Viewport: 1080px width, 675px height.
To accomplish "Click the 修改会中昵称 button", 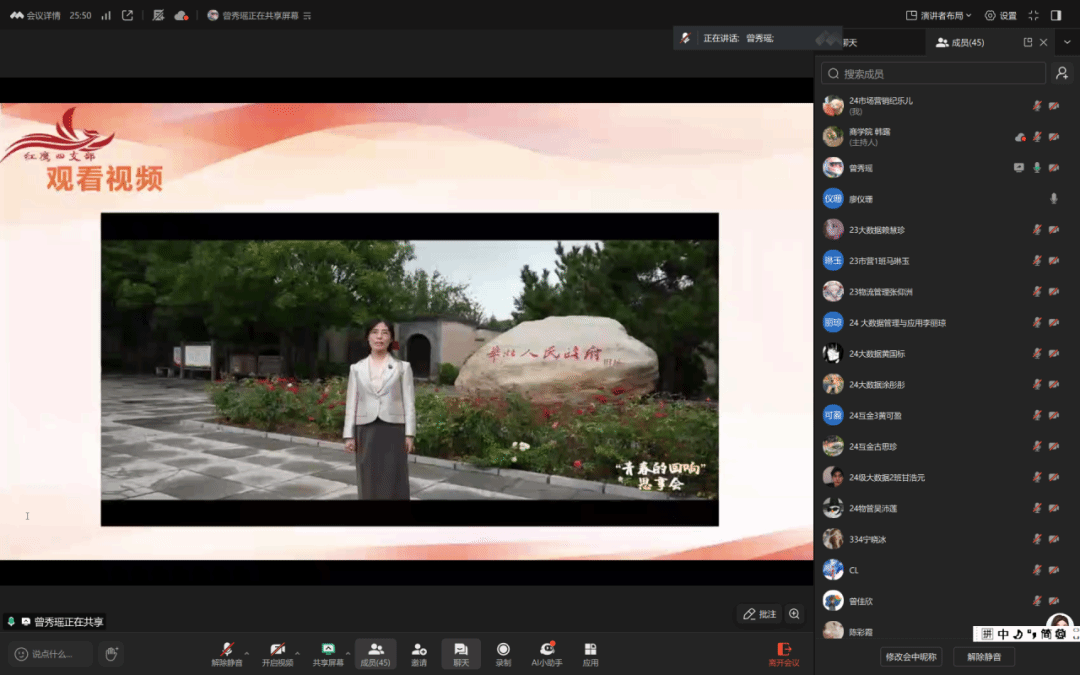I will pyautogui.click(x=911, y=657).
